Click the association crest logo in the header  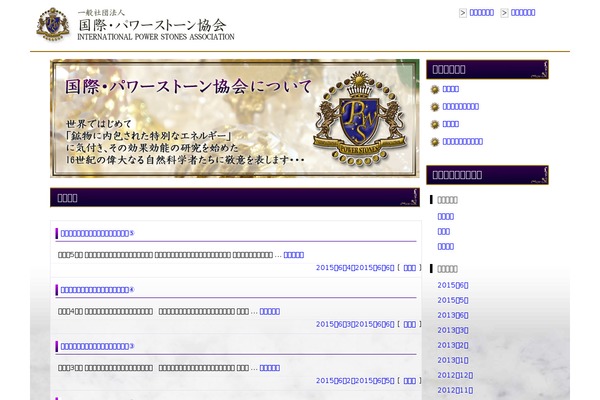coord(53,24)
